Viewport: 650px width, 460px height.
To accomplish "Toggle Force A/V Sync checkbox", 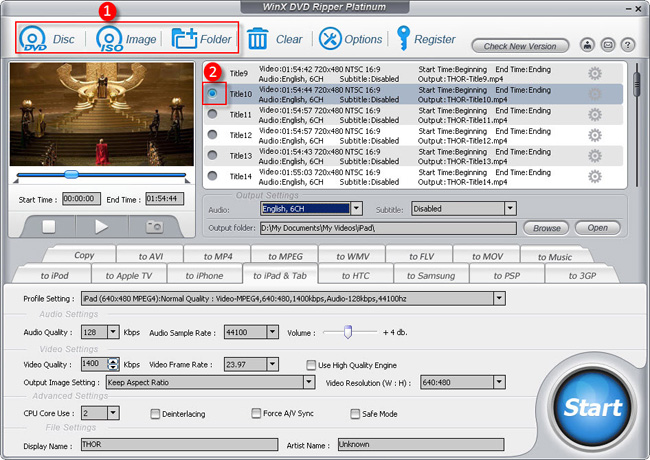I will click(x=256, y=413).
